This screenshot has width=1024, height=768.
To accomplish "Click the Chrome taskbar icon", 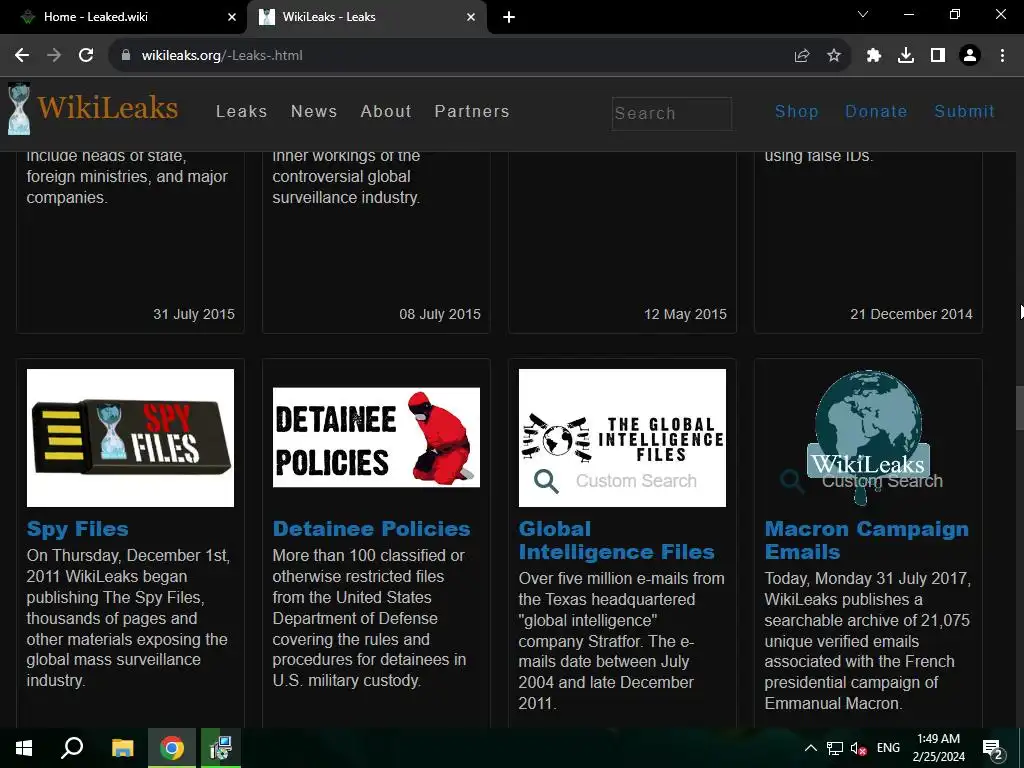I will tap(172, 748).
